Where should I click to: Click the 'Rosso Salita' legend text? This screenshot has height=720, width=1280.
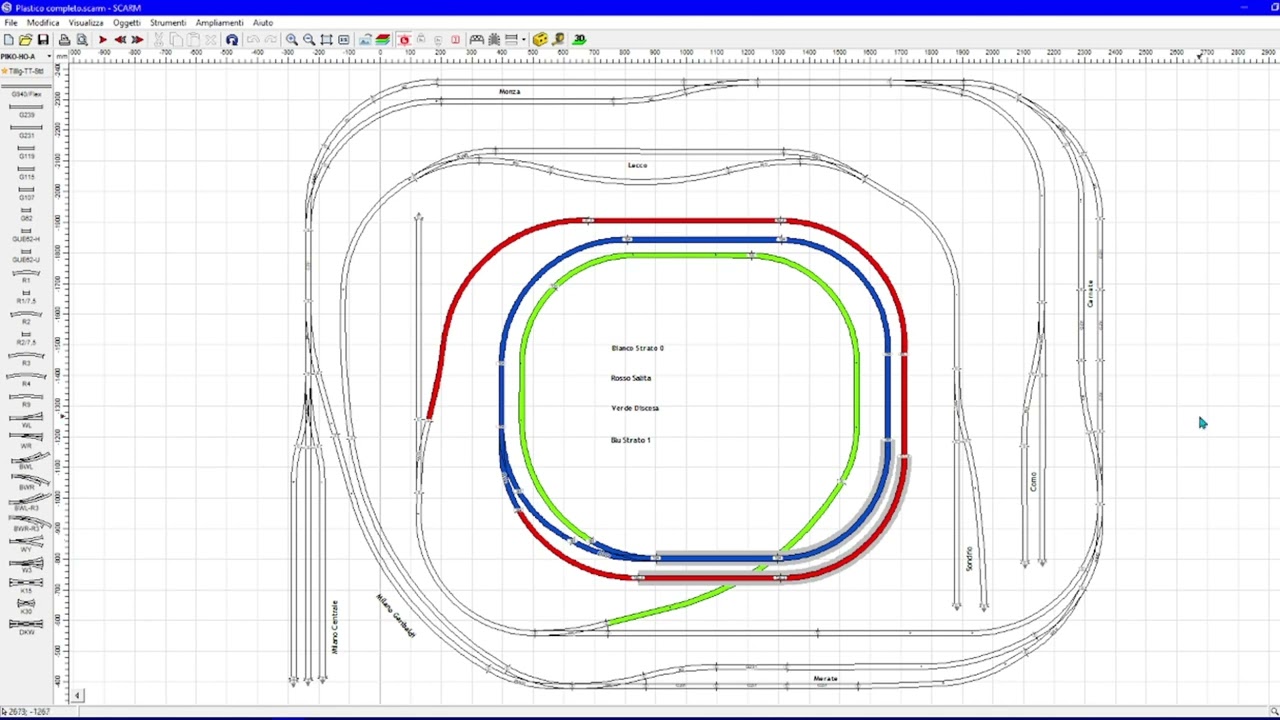tap(631, 378)
